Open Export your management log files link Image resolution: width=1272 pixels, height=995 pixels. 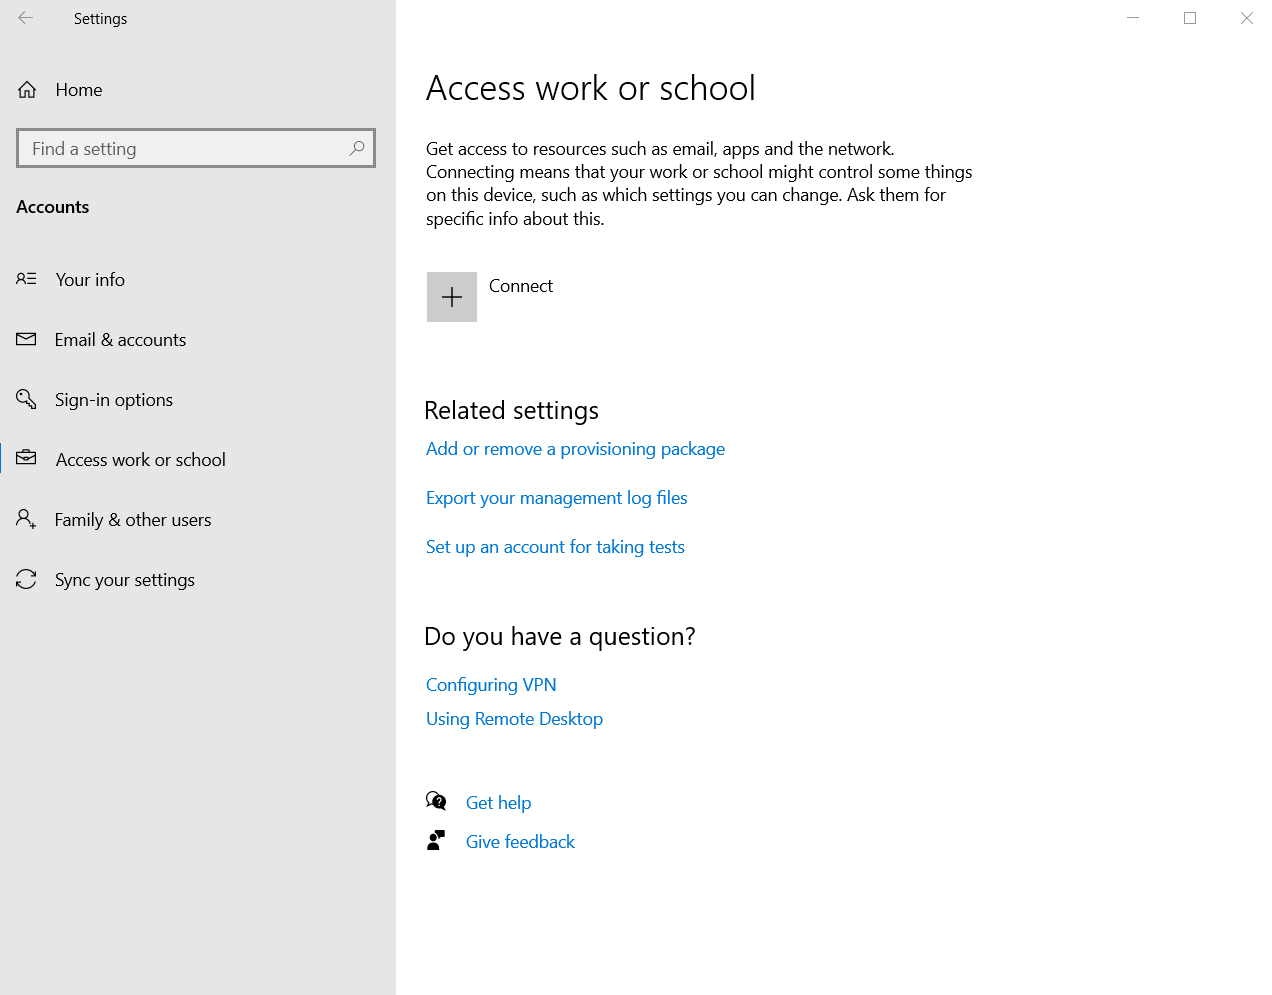tap(556, 498)
